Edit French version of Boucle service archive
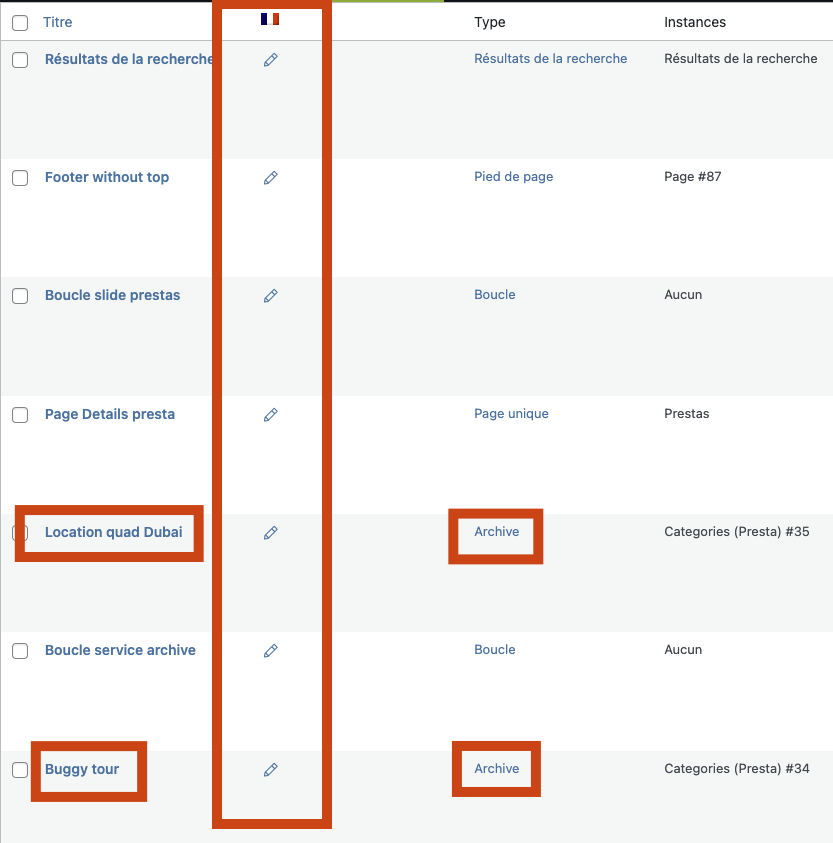 tap(270, 651)
